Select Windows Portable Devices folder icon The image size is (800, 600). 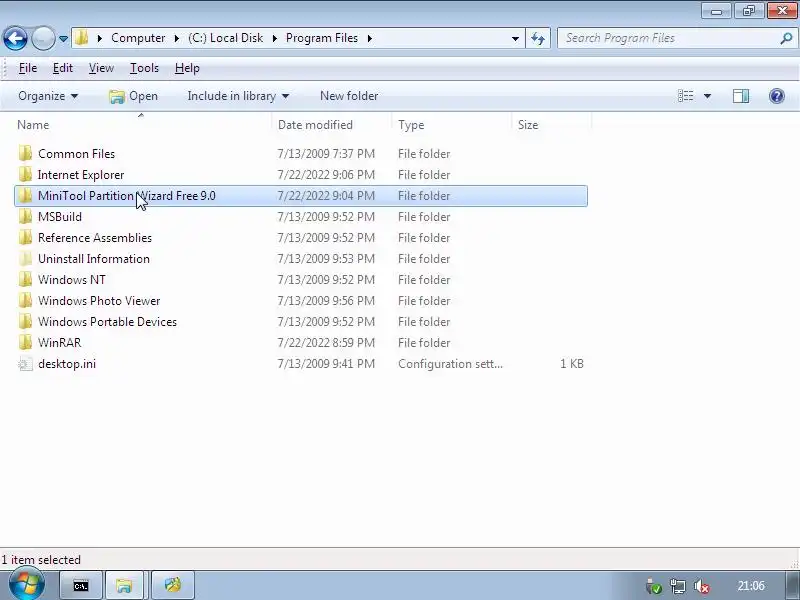click(25, 321)
